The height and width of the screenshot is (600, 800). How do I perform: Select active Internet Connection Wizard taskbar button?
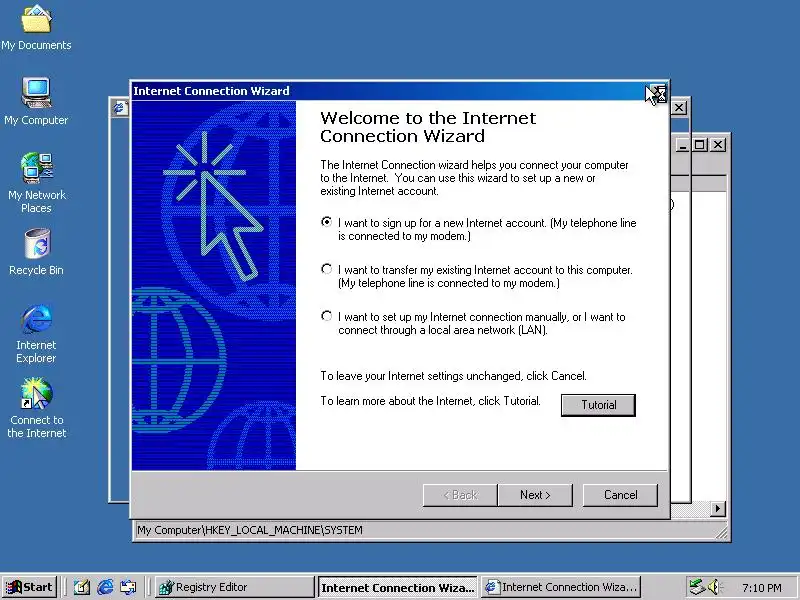click(397, 587)
